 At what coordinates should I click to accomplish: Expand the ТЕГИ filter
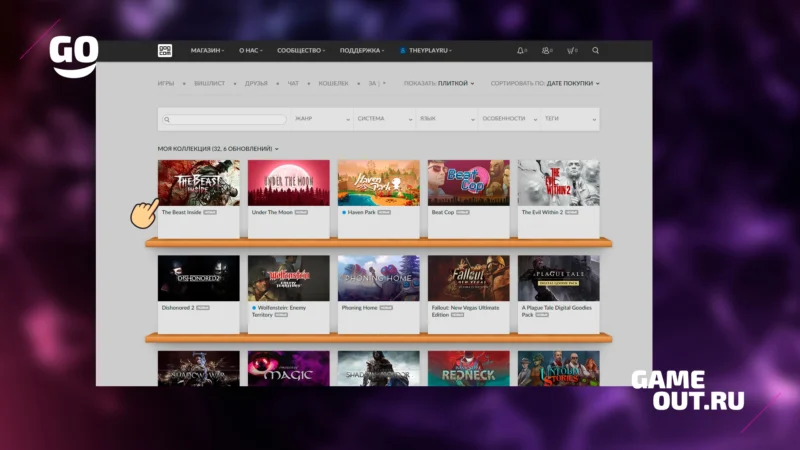[570, 119]
